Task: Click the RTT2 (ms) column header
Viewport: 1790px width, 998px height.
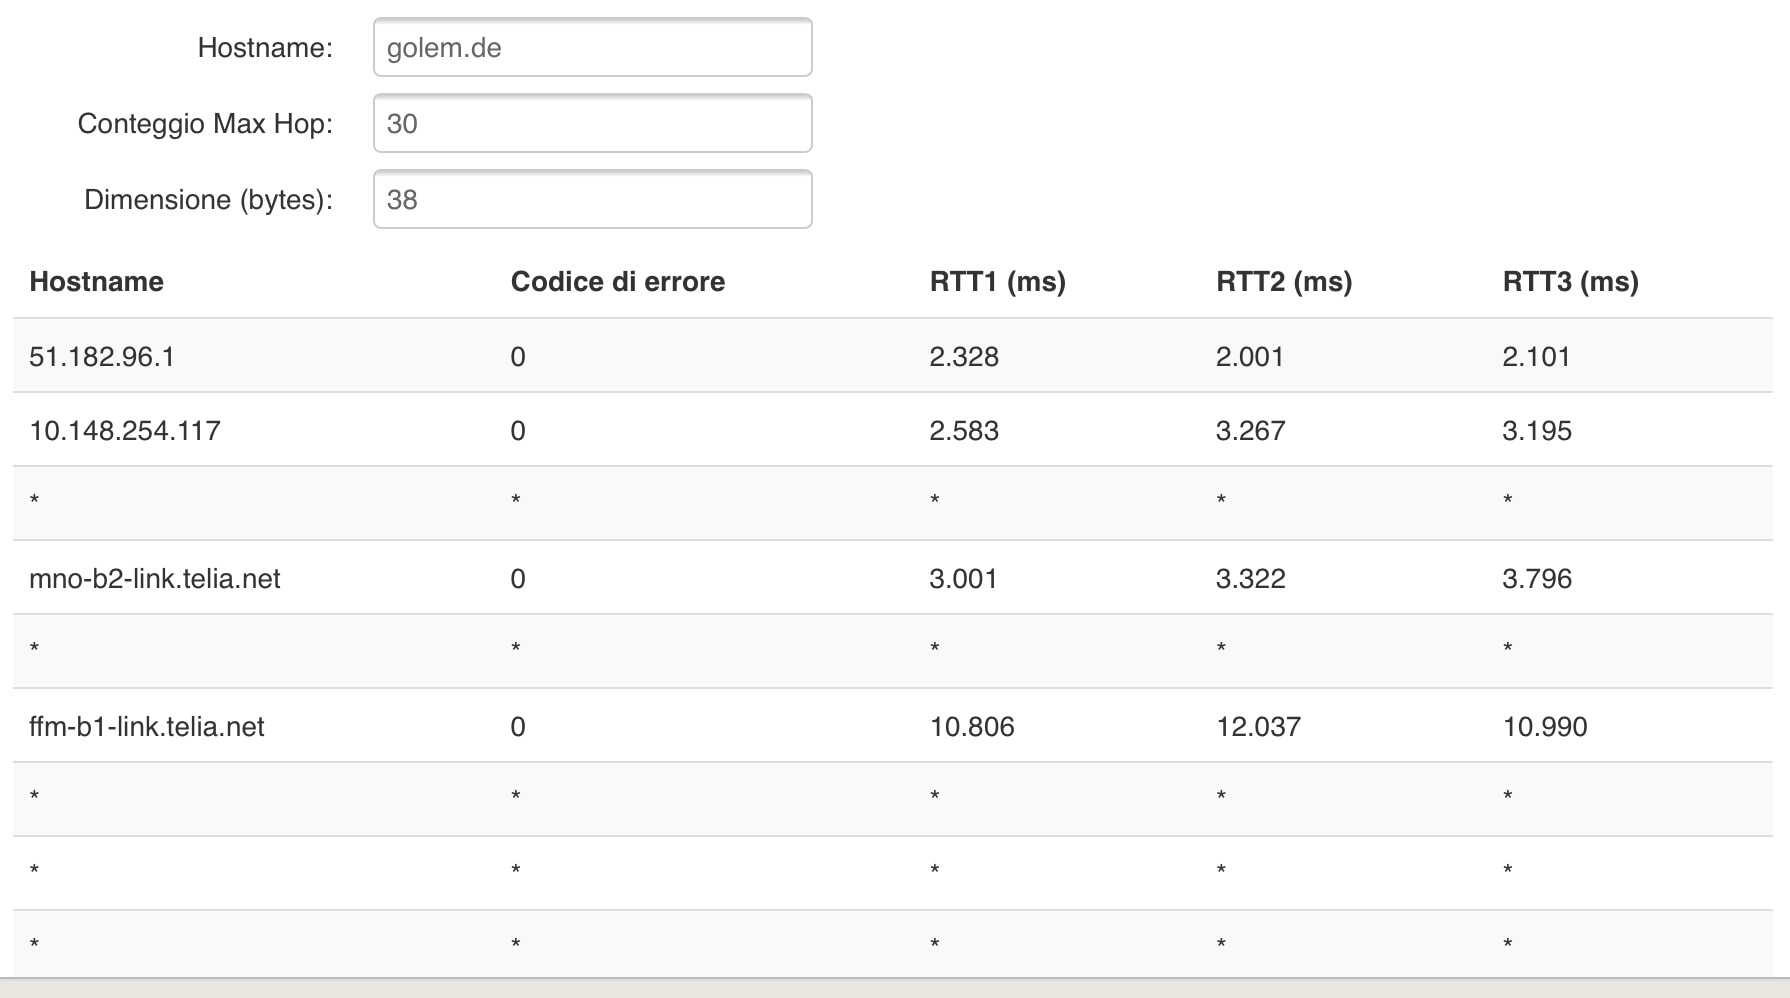Action: 1283,282
